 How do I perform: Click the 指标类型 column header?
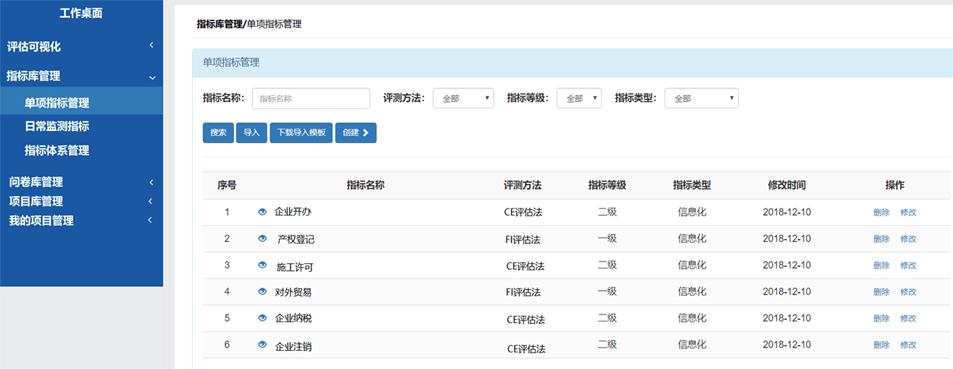[692, 185]
